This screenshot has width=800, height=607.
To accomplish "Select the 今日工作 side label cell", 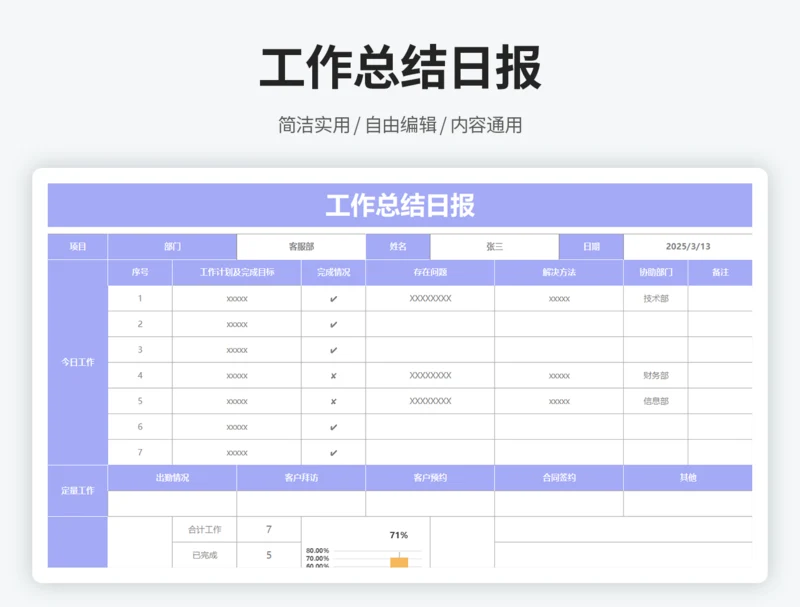I will coord(78,362).
